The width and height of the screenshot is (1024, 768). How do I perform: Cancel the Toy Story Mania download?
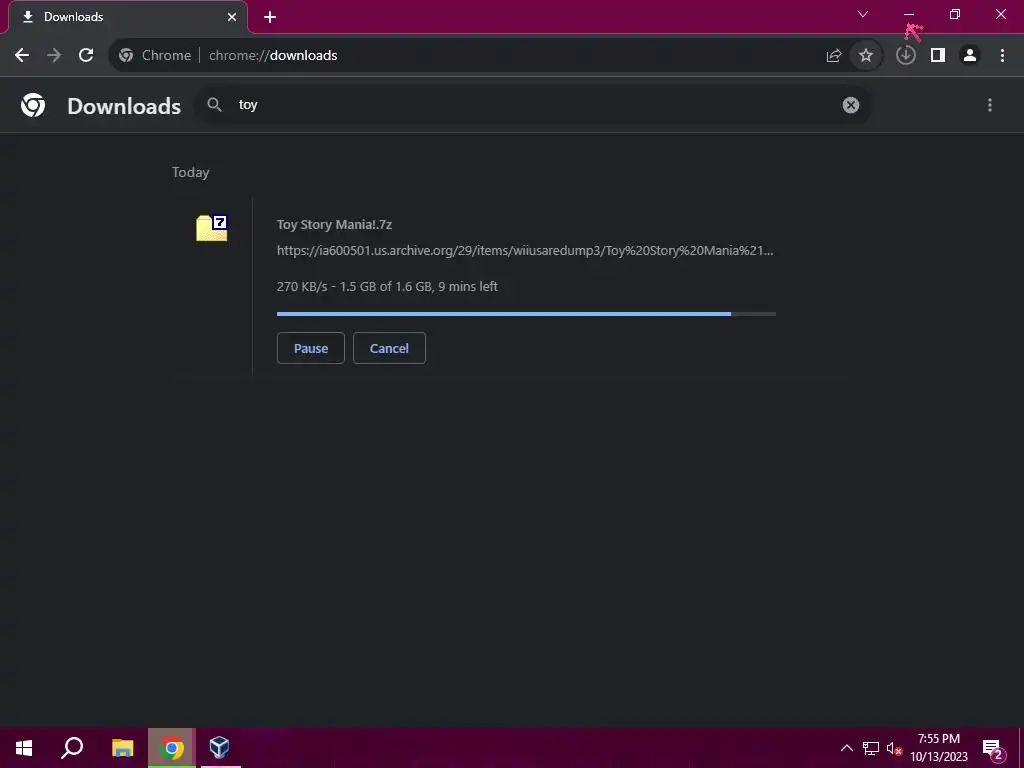tap(389, 348)
